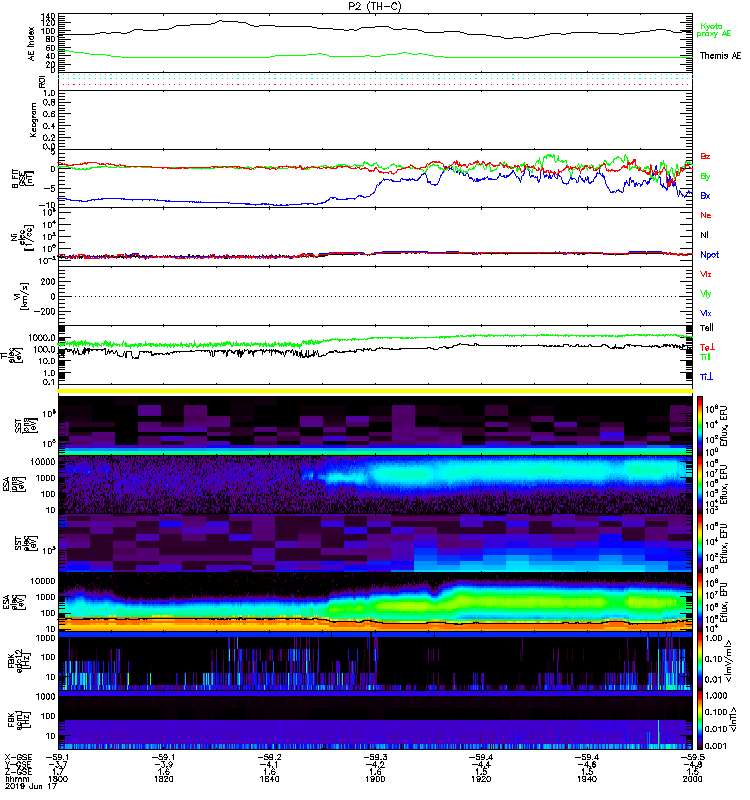Select the Themis AE legend label
Screen dimensions: 750x800
pyautogui.click(x=720, y=56)
